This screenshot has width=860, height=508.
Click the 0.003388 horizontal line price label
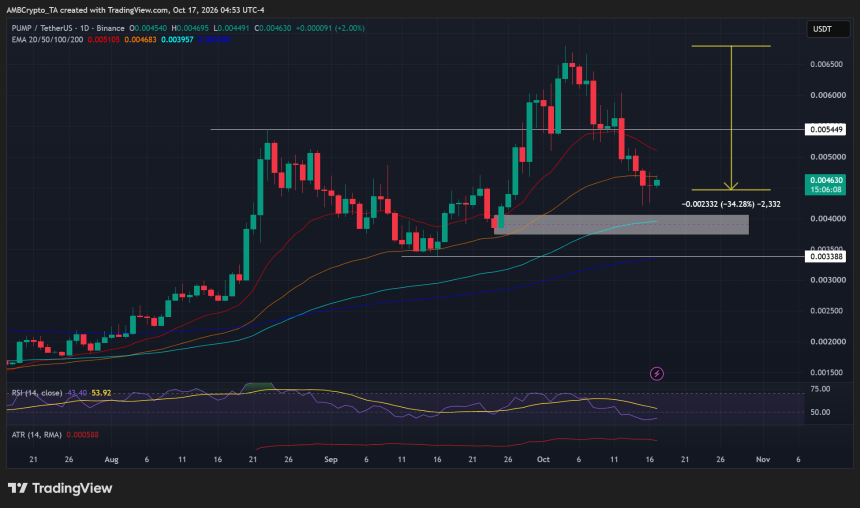pyautogui.click(x=825, y=256)
